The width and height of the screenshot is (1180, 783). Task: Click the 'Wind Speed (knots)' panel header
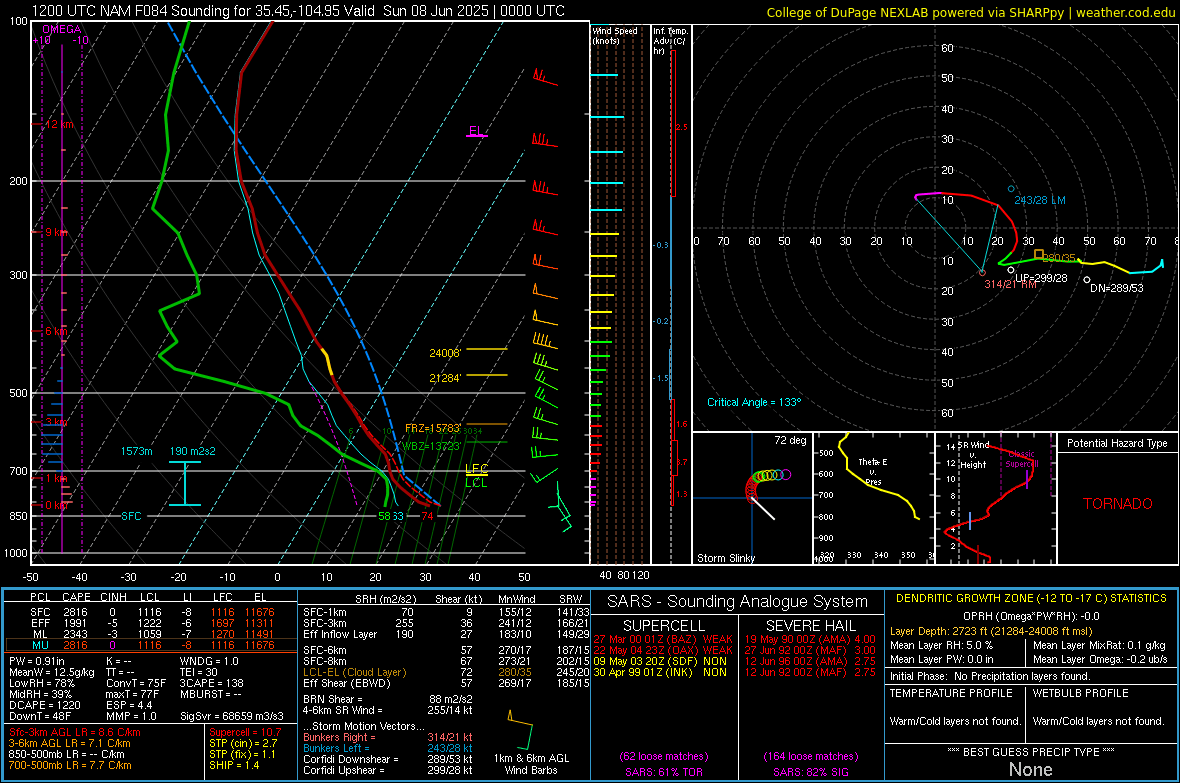point(615,35)
